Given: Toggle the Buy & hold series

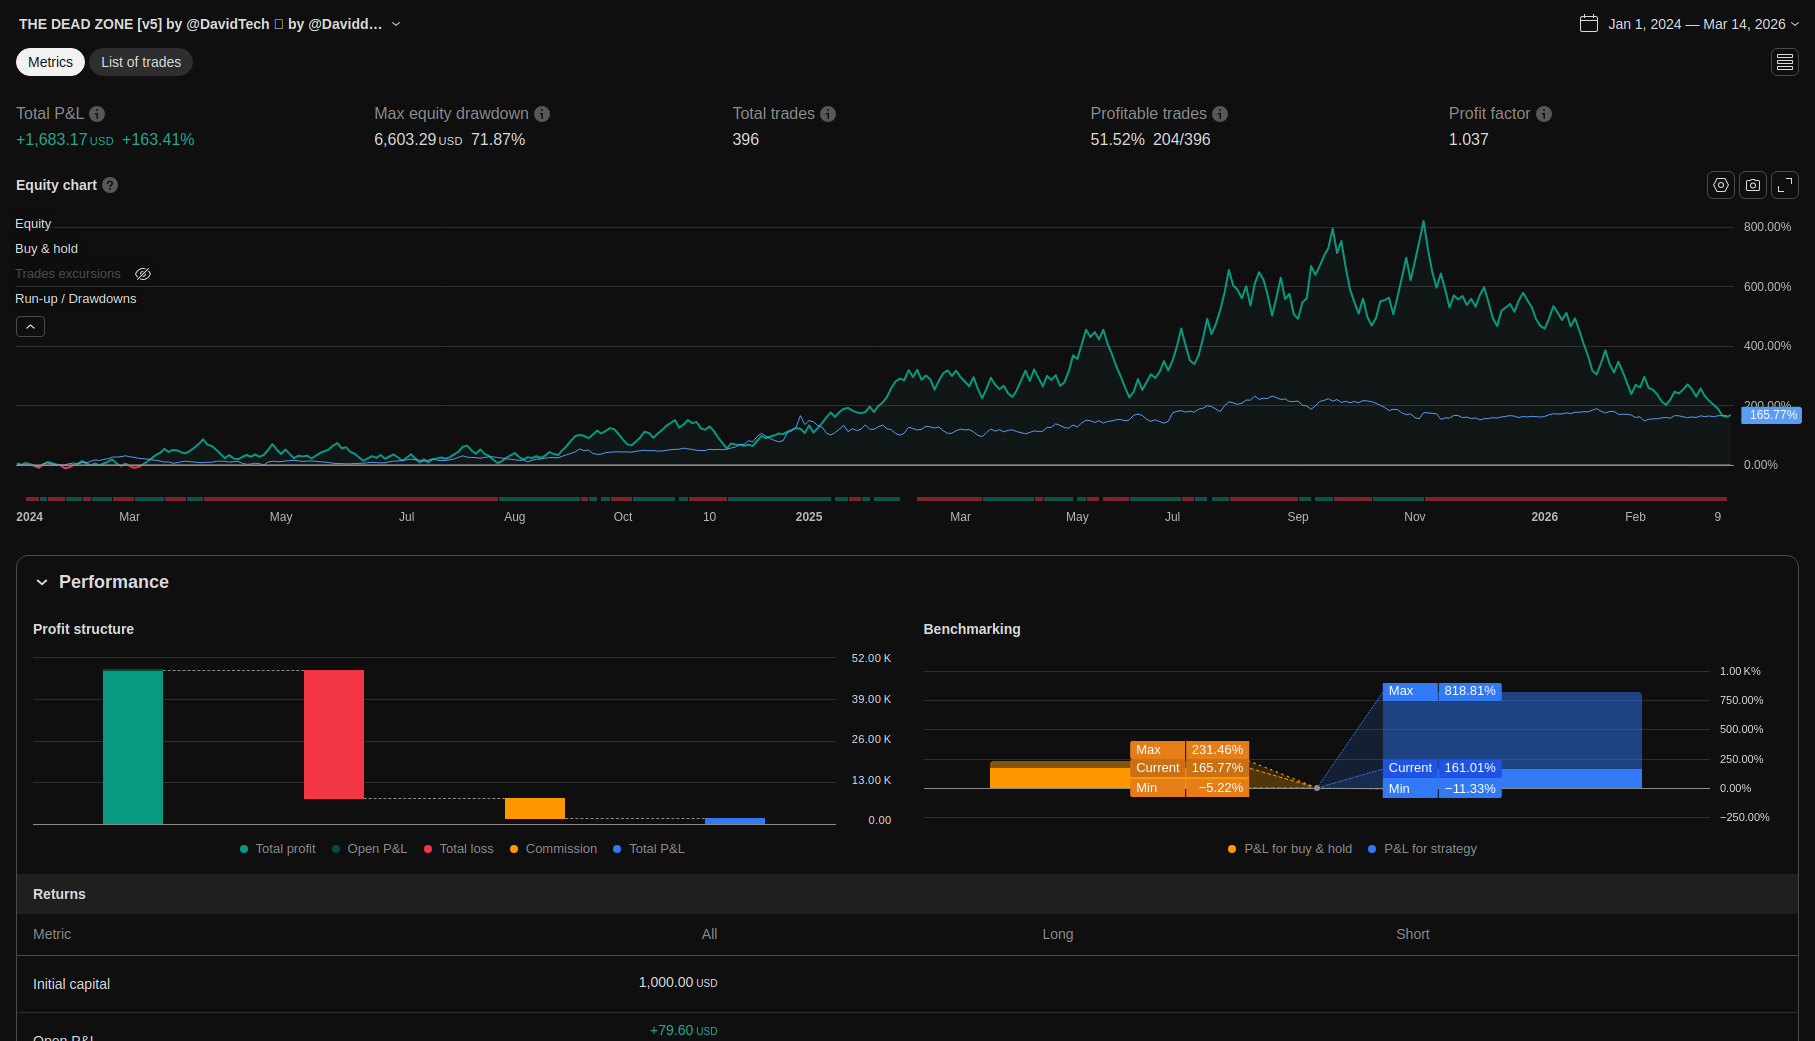Looking at the screenshot, I should 46,249.
